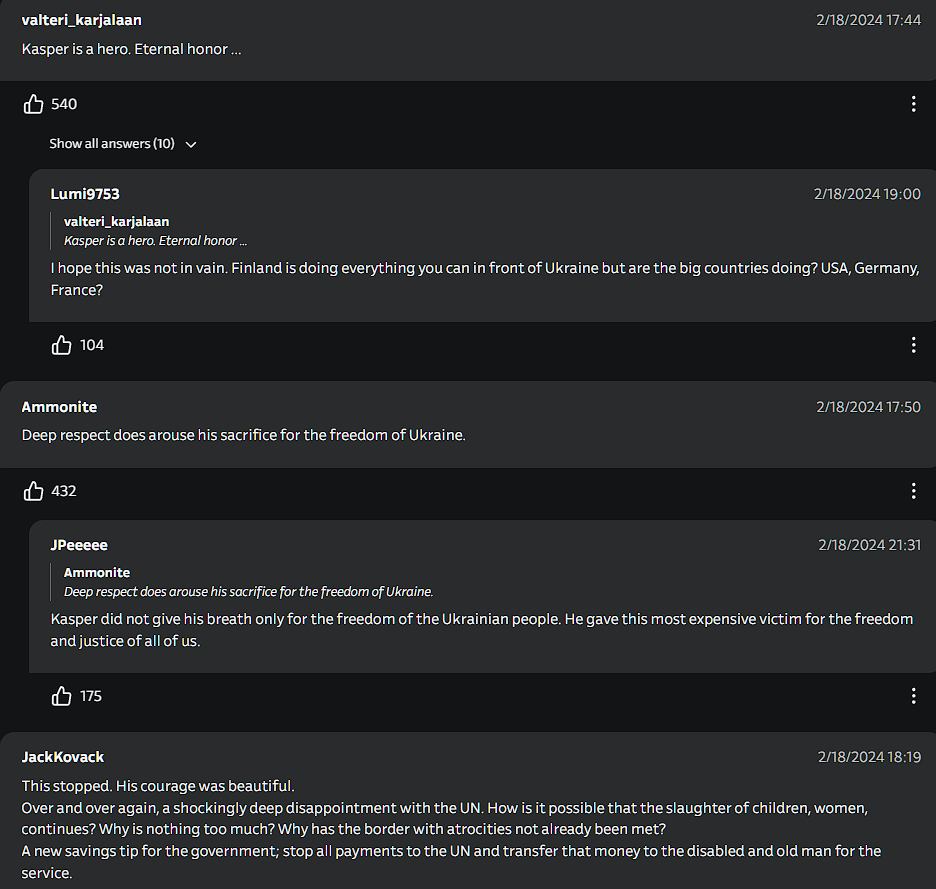The height and width of the screenshot is (889, 936).
Task: Click the 540 like count
Action: [x=64, y=104]
